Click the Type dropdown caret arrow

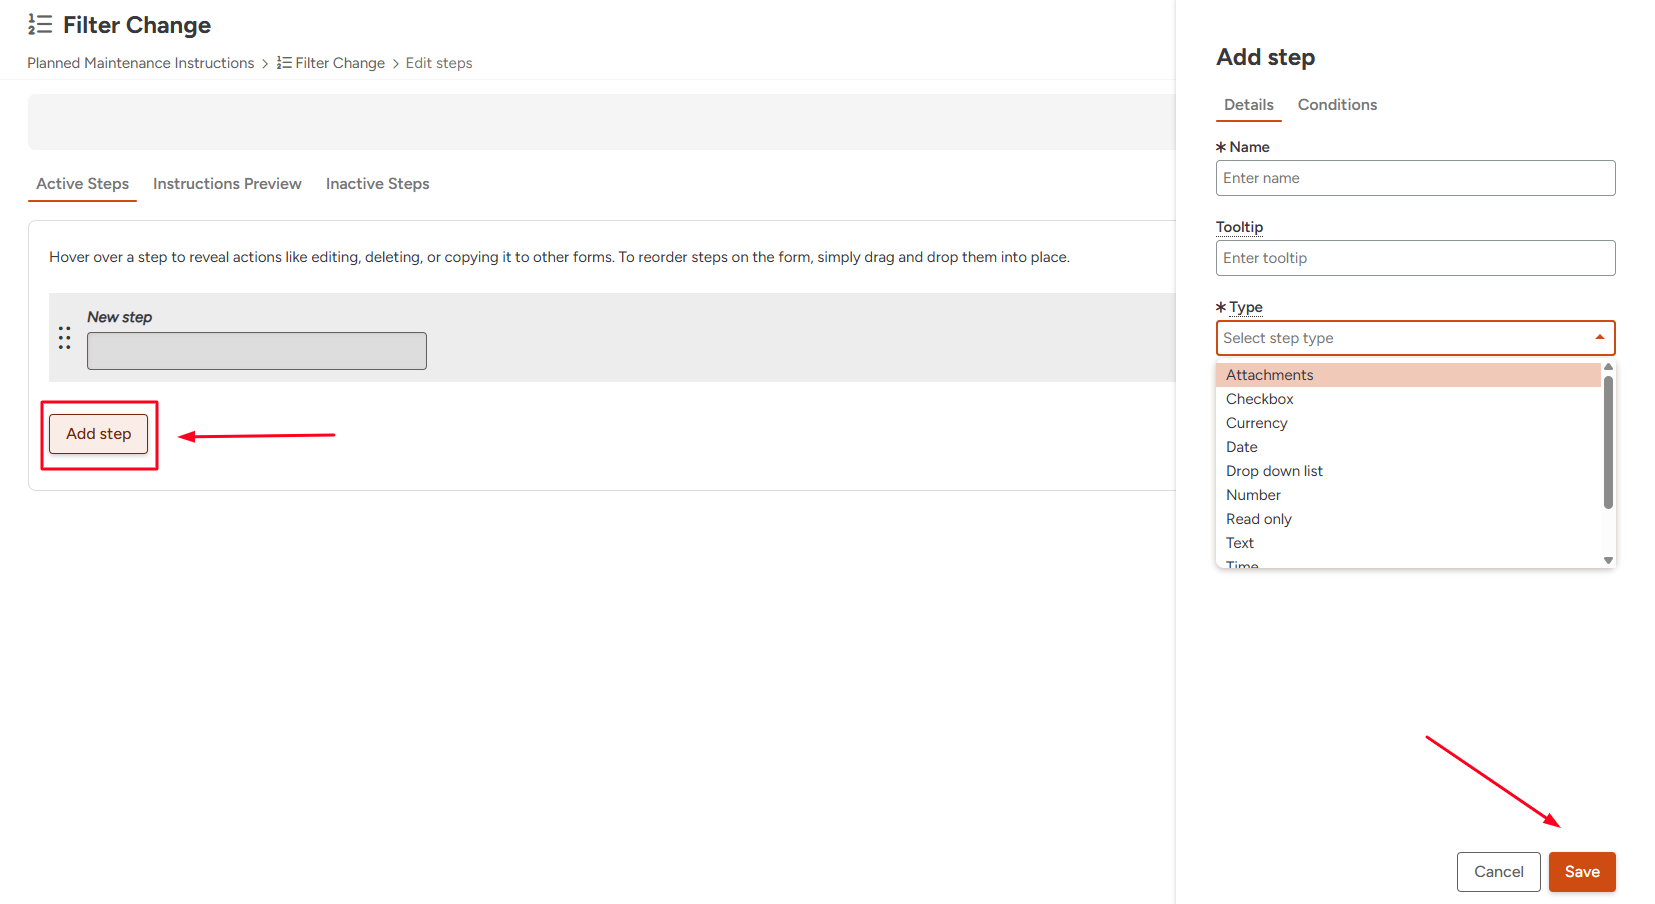pos(1599,338)
